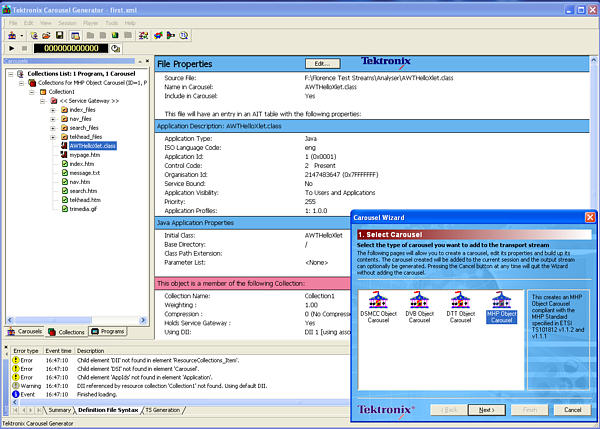Click the log panel horizontal scrollbar
600x429 pixels.
pos(180,402)
